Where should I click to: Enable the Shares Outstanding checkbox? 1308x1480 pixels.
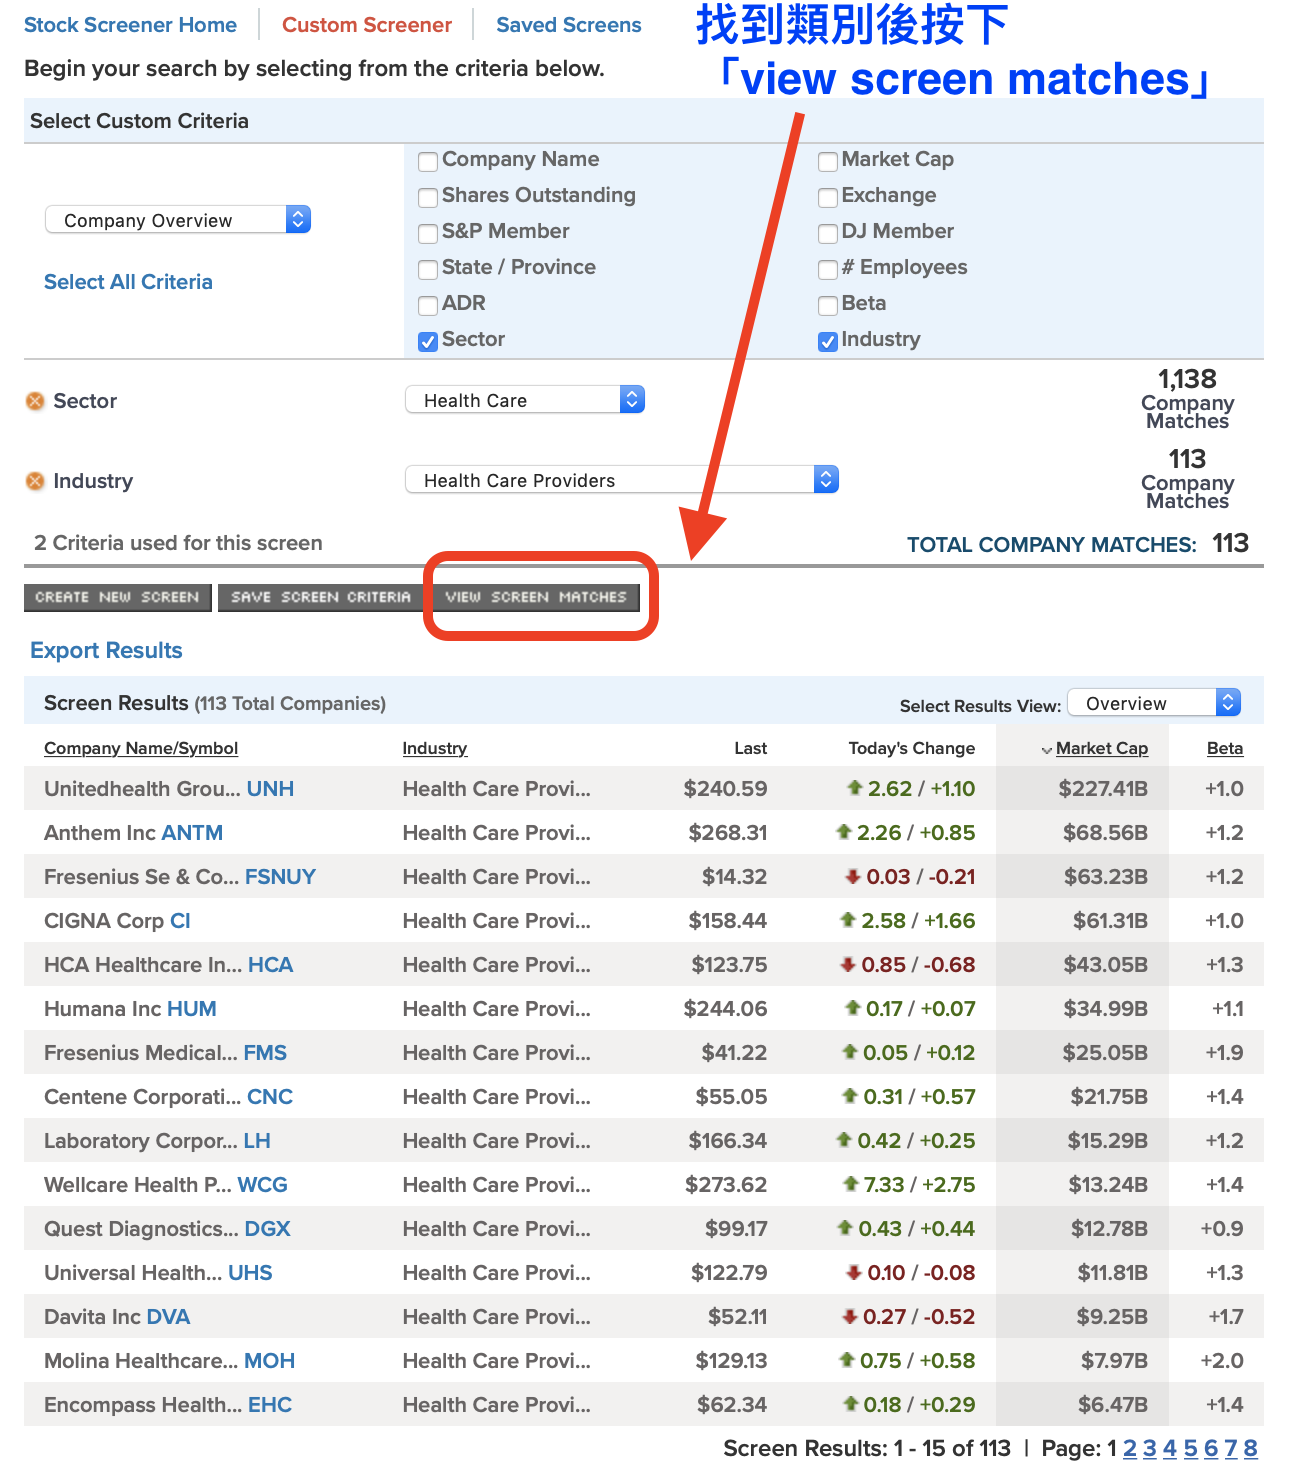pos(428,197)
